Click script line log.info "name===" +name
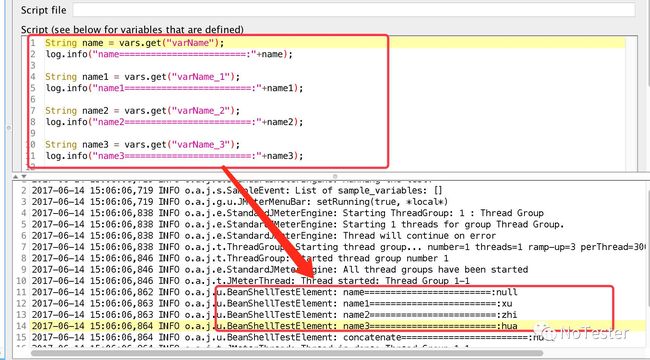This screenshot has height=360, width=650. pos(169,54)
